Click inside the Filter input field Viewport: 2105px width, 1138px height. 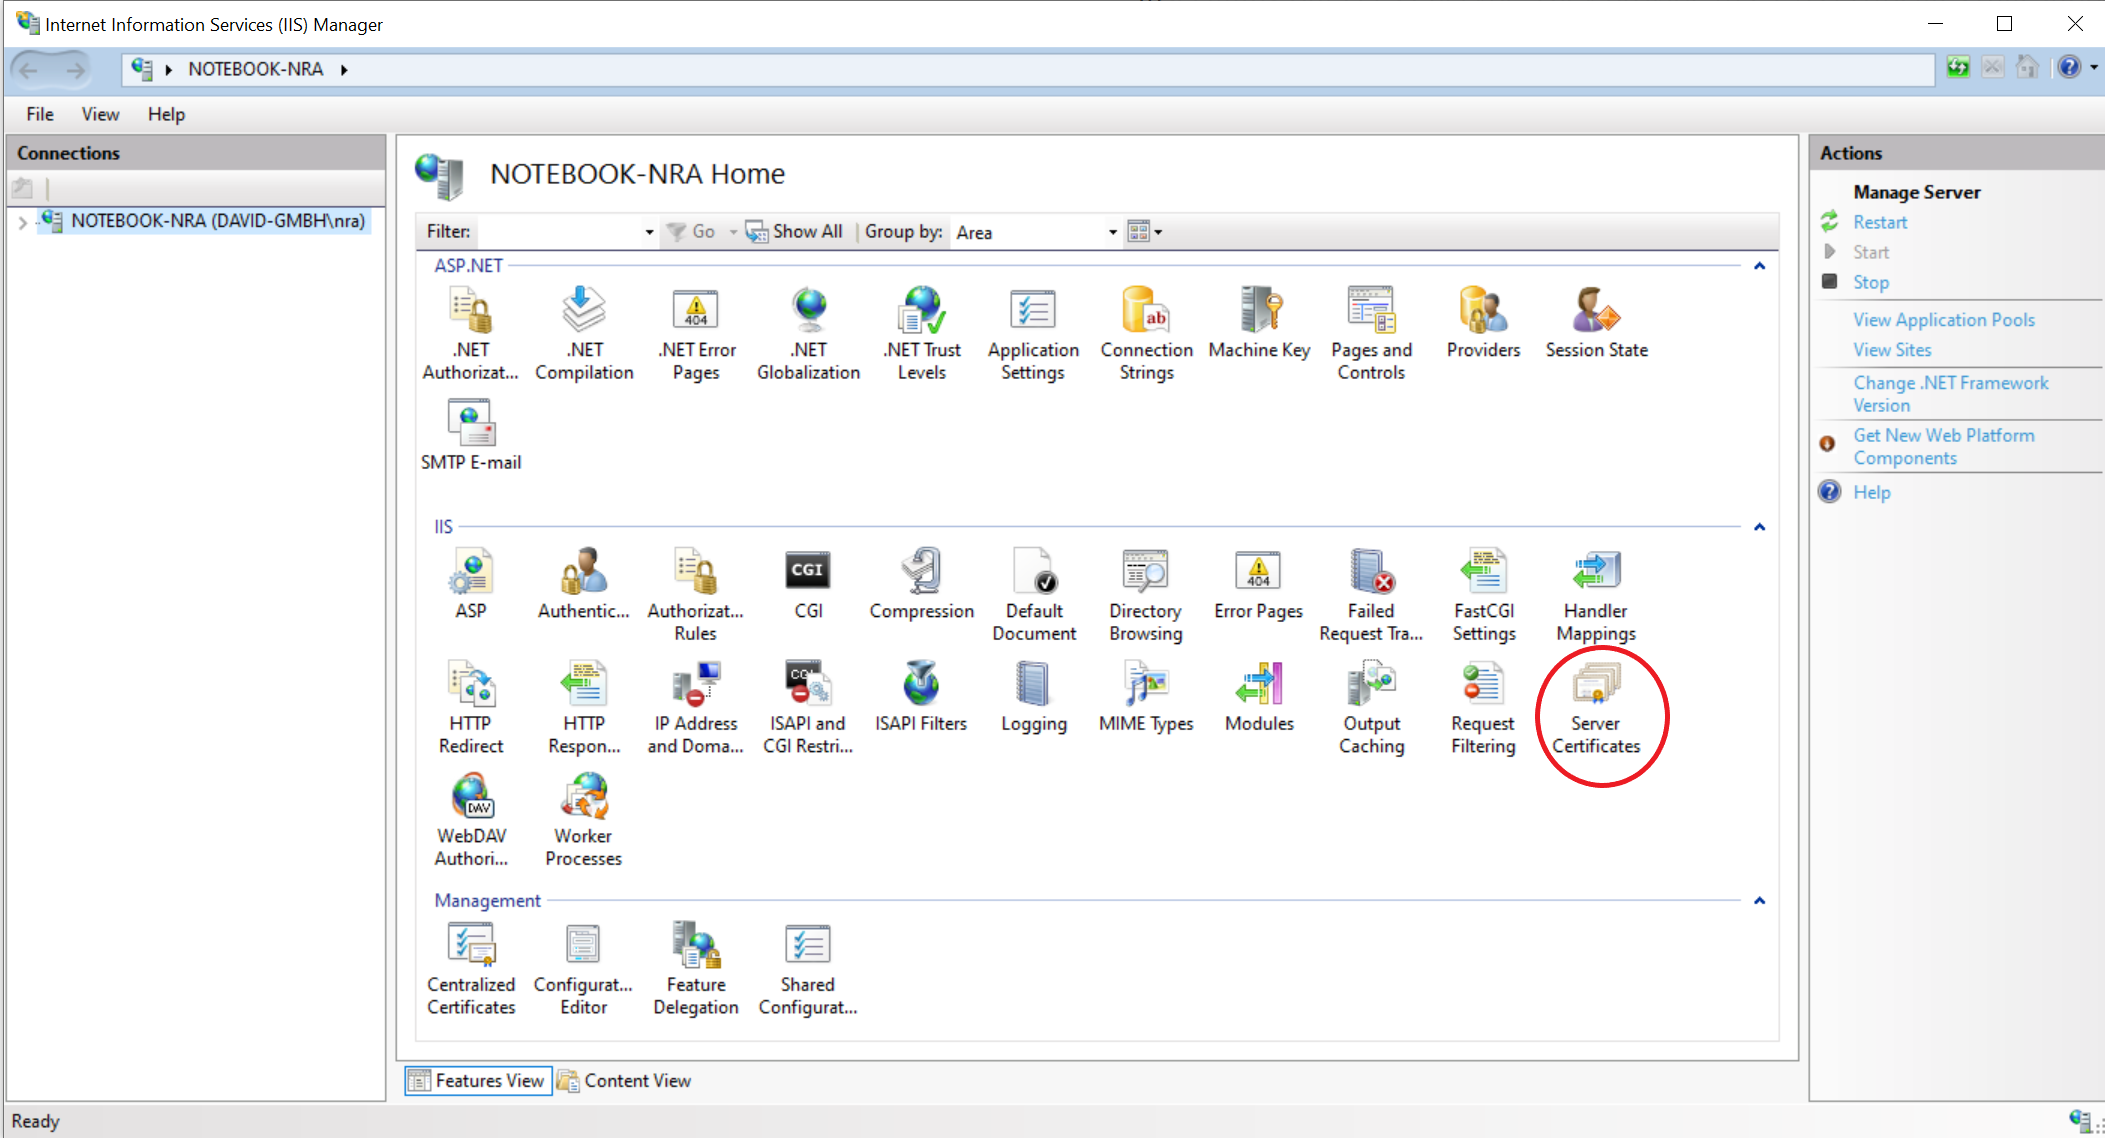(x=560, y=232)
